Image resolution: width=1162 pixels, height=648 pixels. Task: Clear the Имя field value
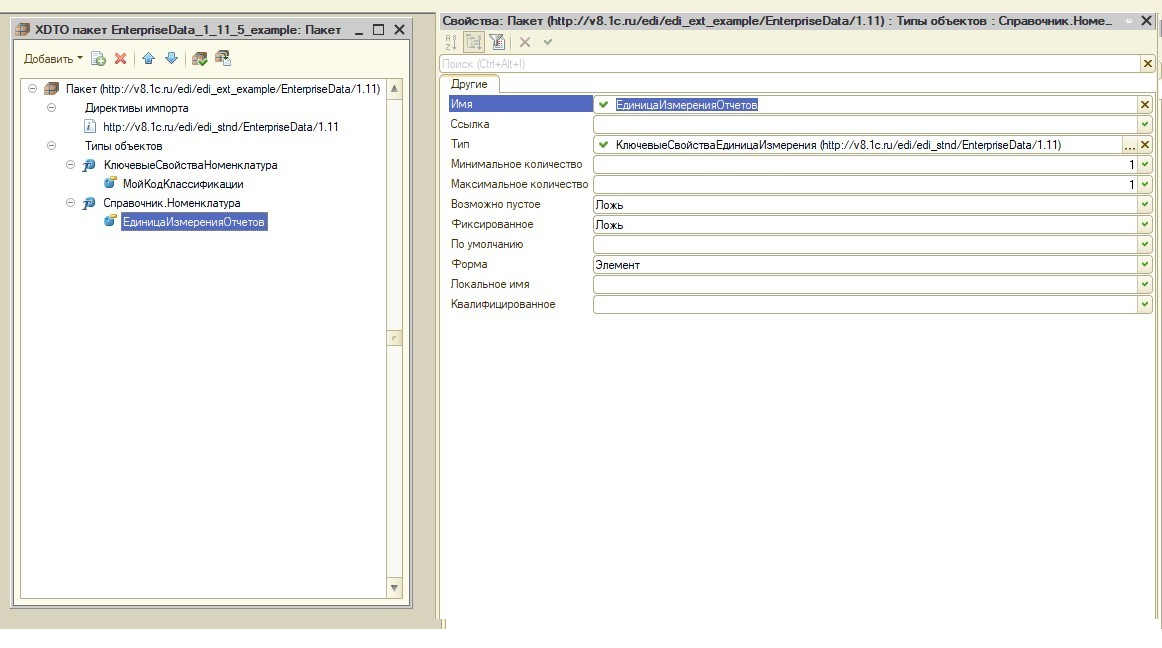pos(1145,105)
